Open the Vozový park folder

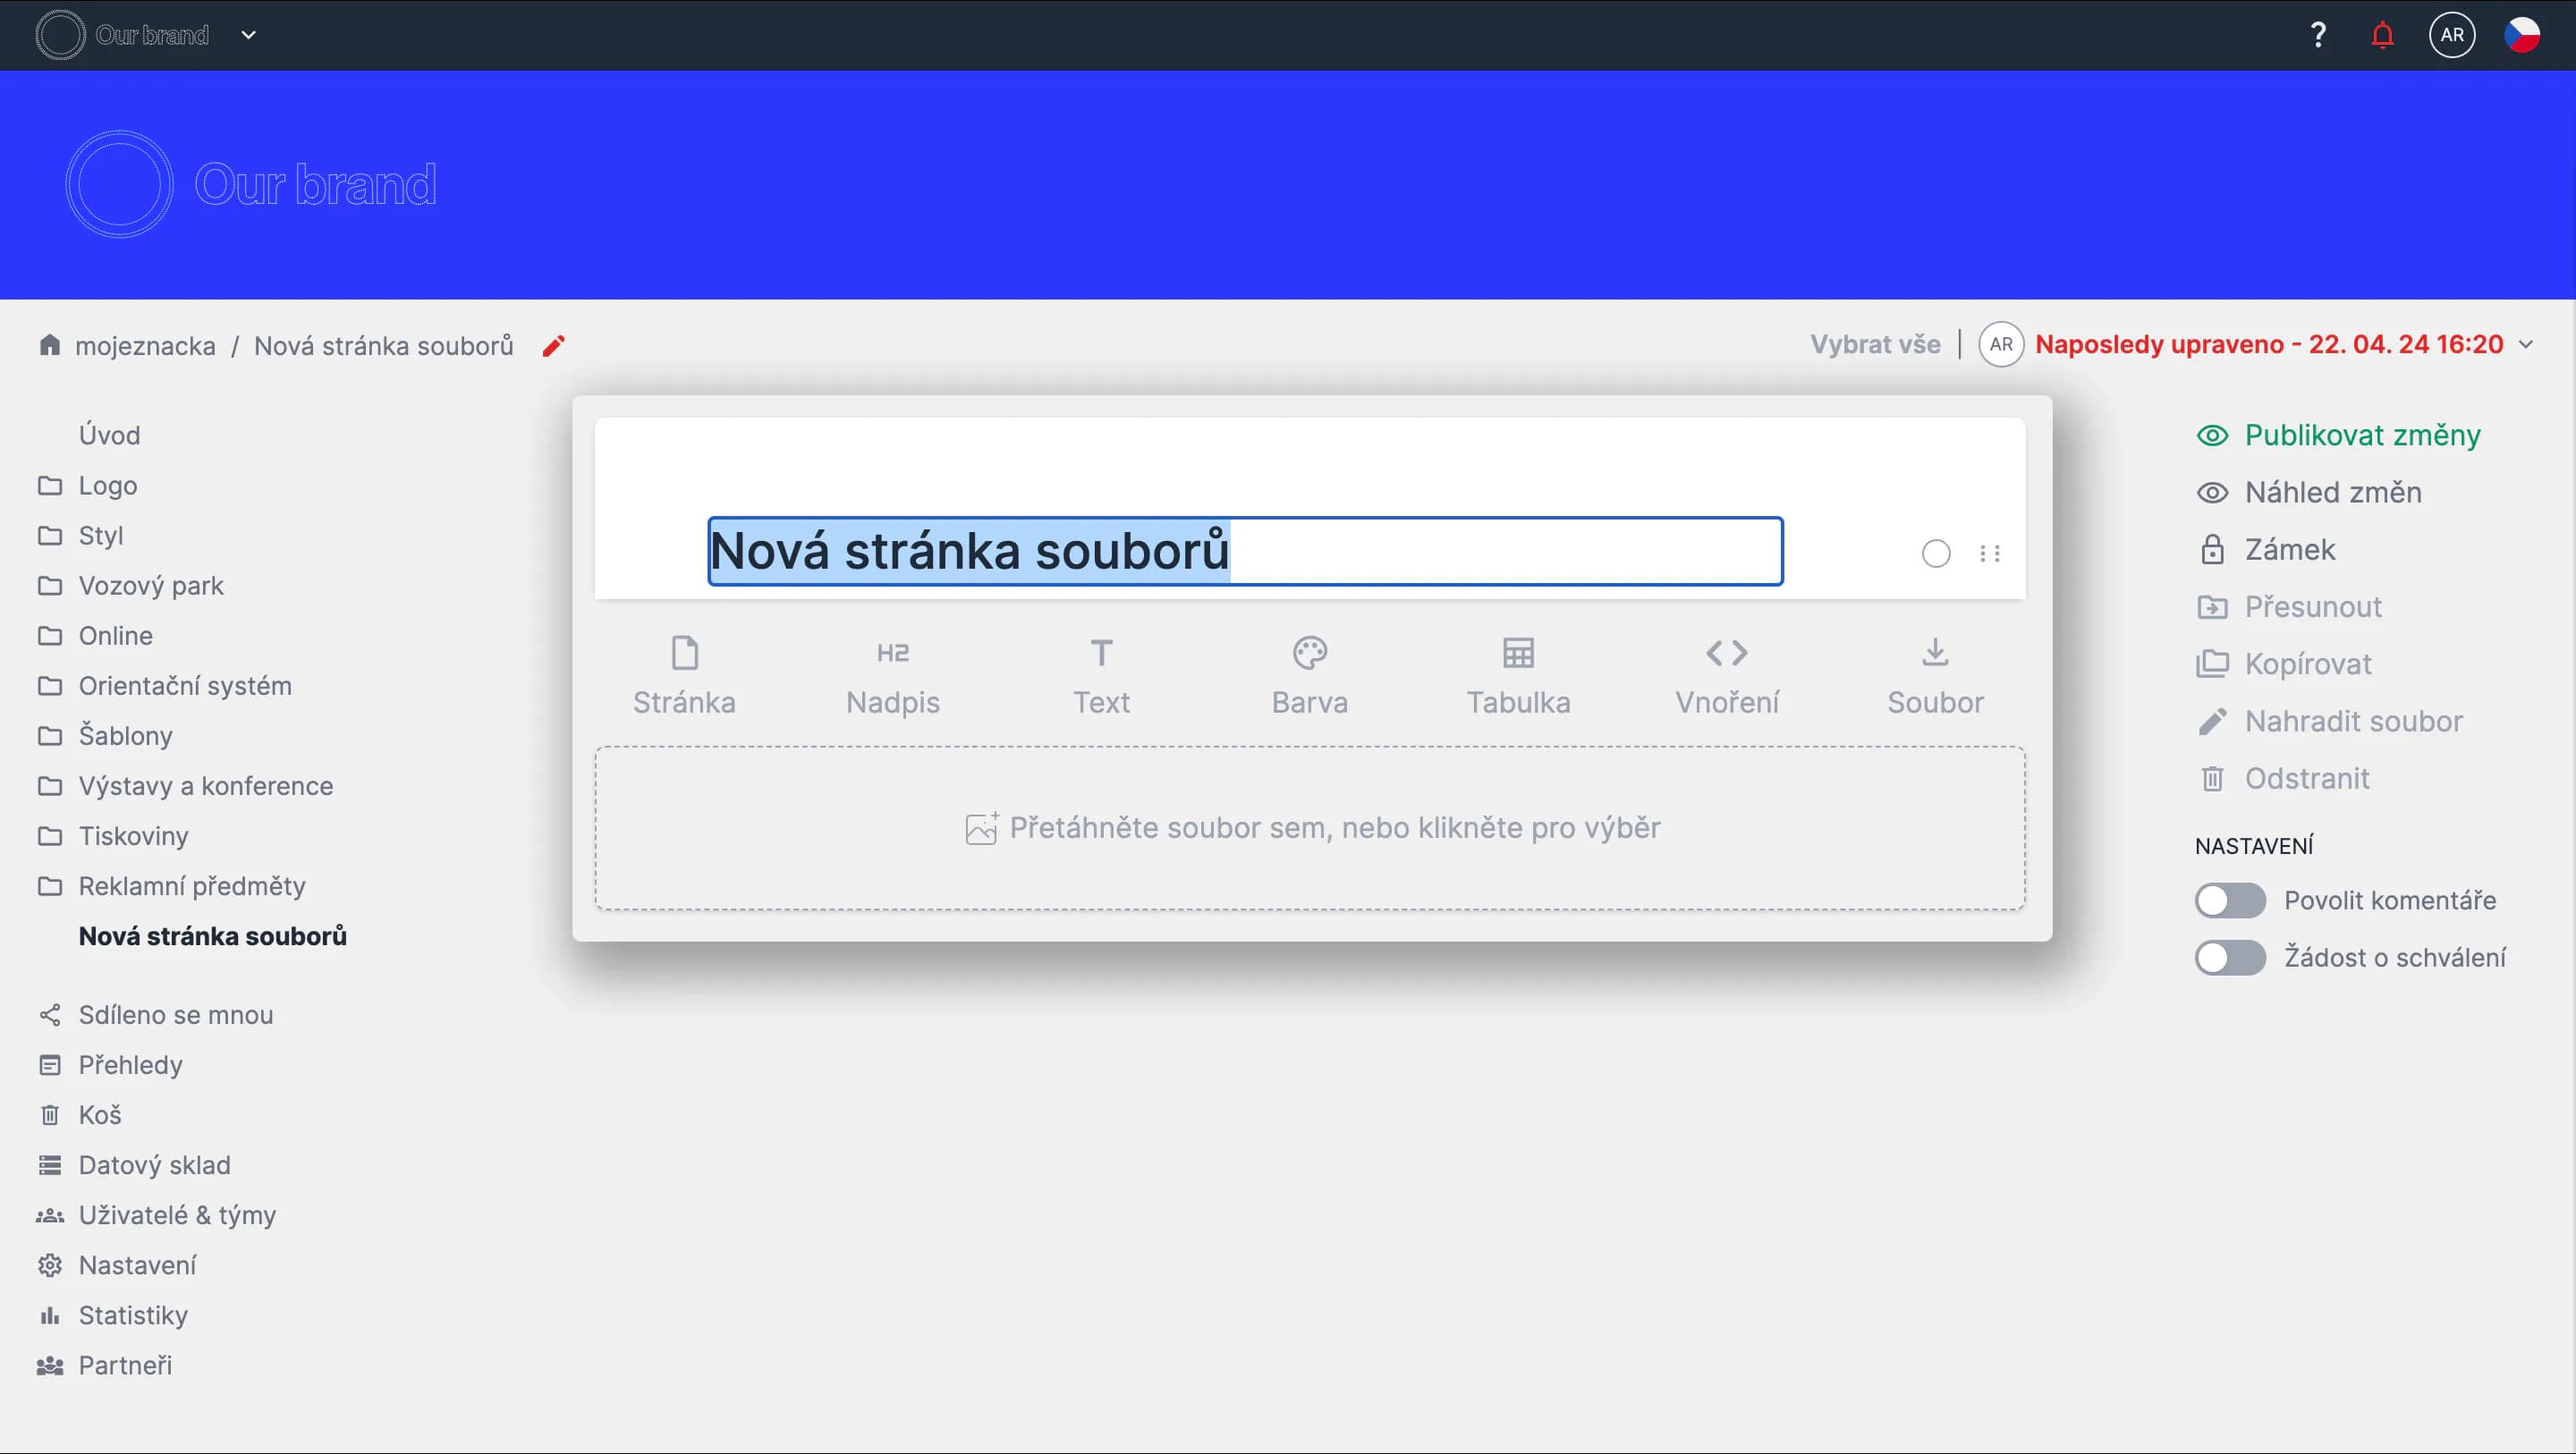151,585
